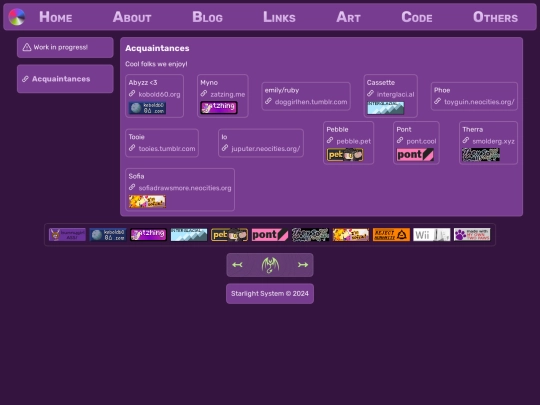Click the link icon beside pont.cool
Viewport: 540px width, 405px height.
click(x=400, y=141)
